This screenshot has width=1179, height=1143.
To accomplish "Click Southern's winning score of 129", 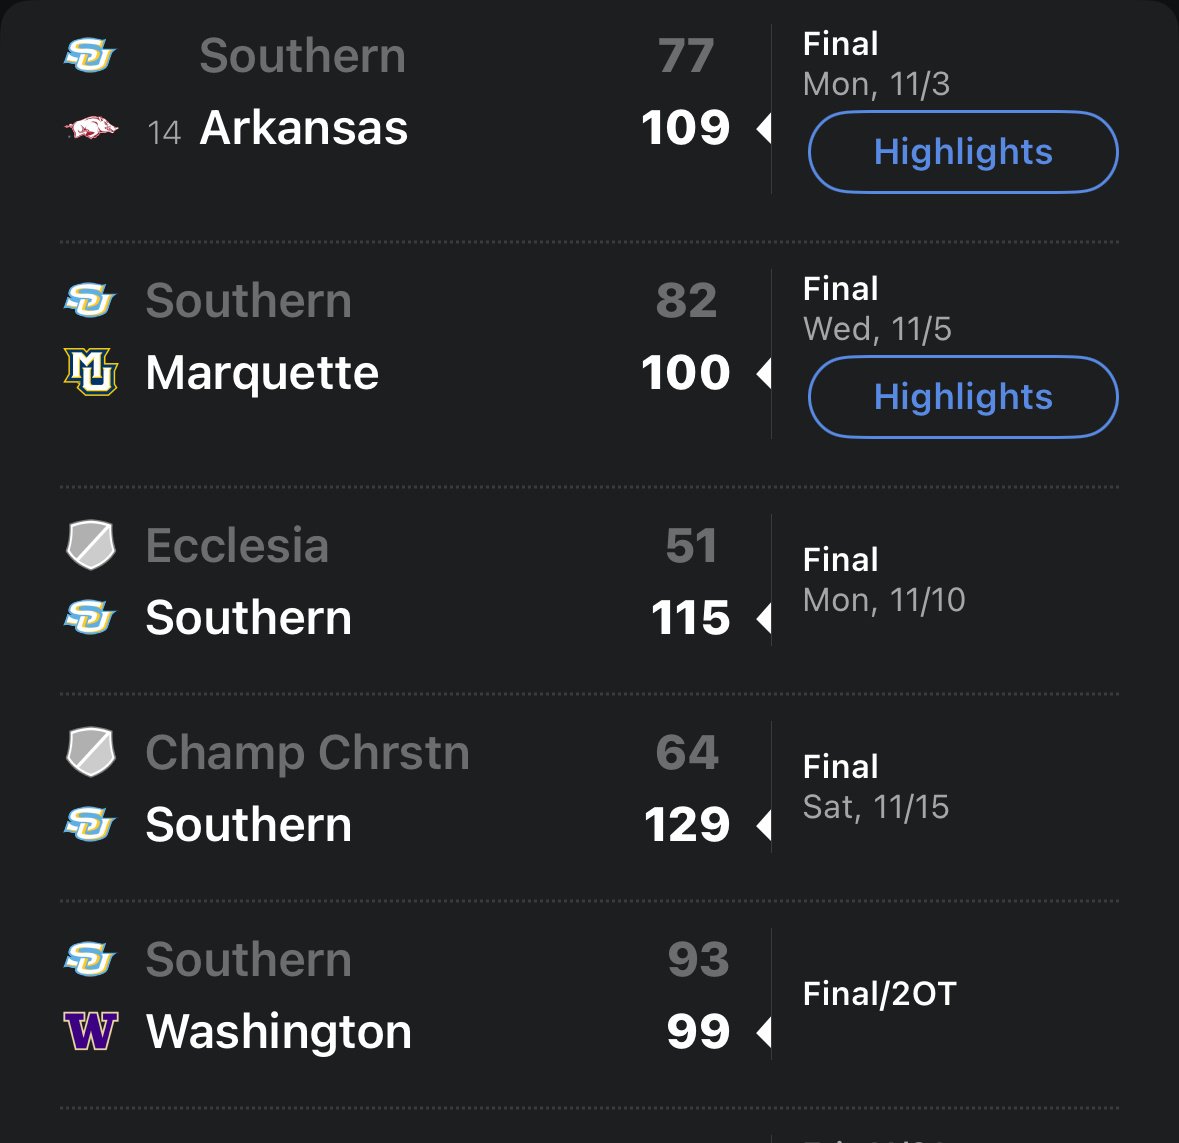I will coord(687,825).
